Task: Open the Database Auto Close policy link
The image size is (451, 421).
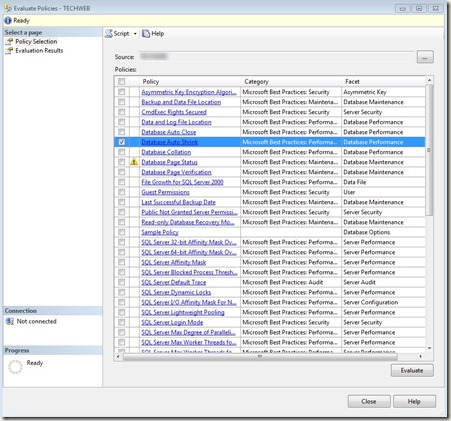Action: click(169, 132)
